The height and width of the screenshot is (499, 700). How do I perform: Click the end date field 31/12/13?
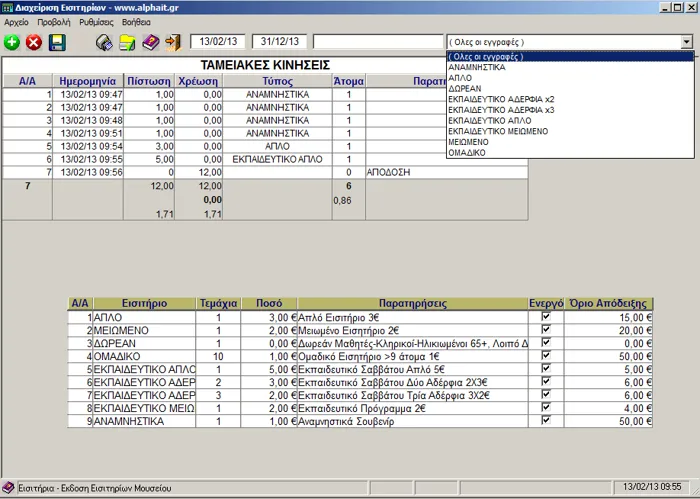278,42
